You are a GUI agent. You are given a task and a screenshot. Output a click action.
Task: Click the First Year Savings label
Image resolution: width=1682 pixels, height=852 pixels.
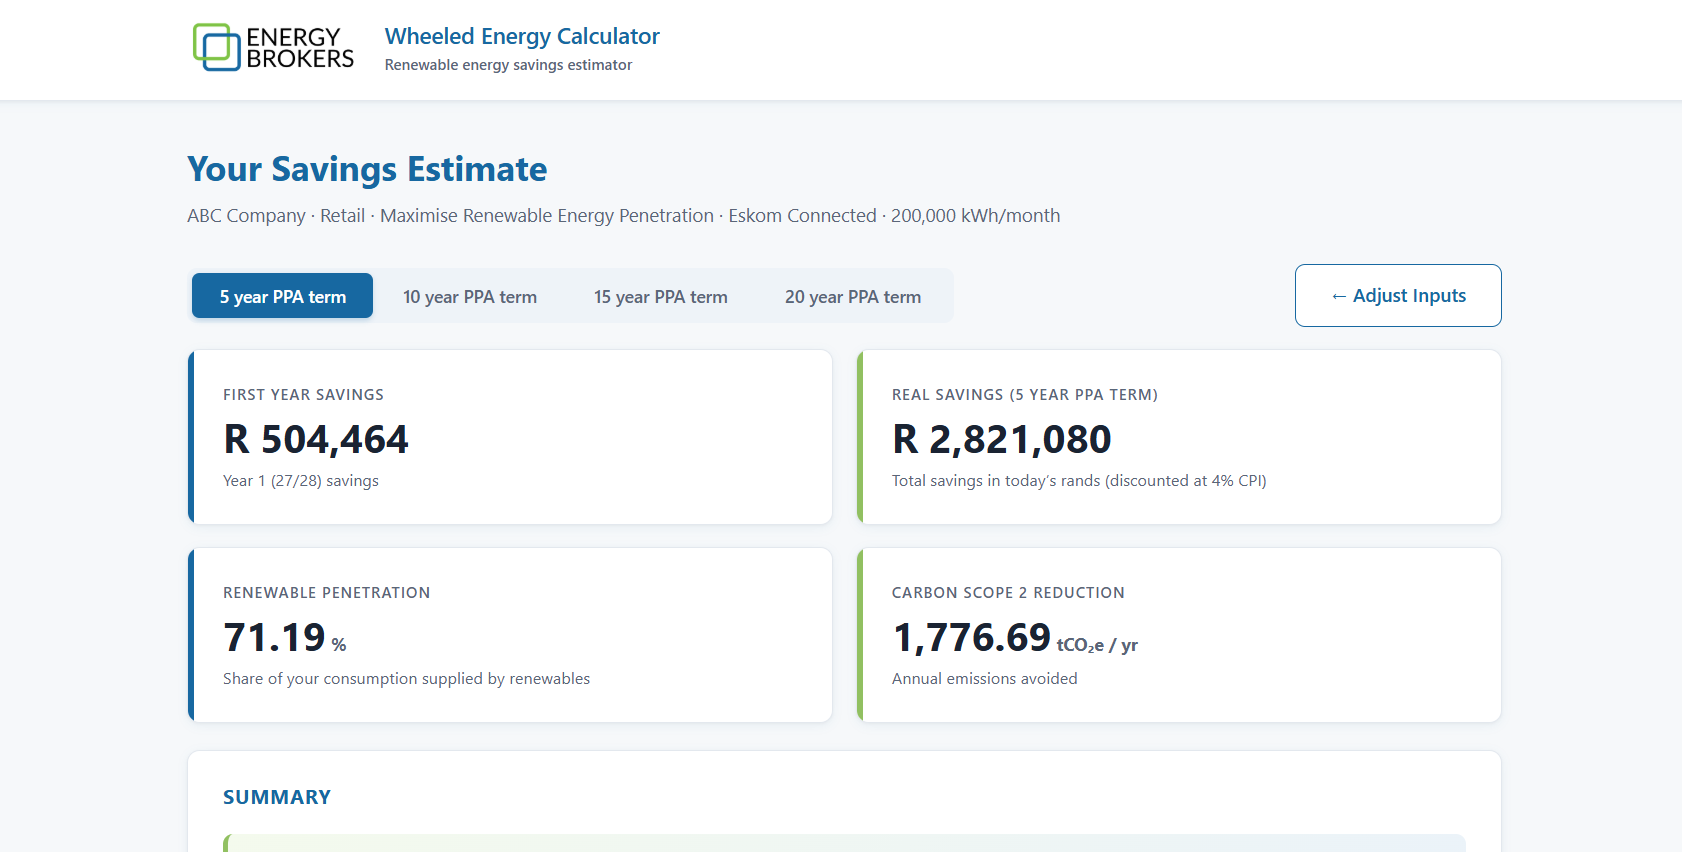click(303, 395)
